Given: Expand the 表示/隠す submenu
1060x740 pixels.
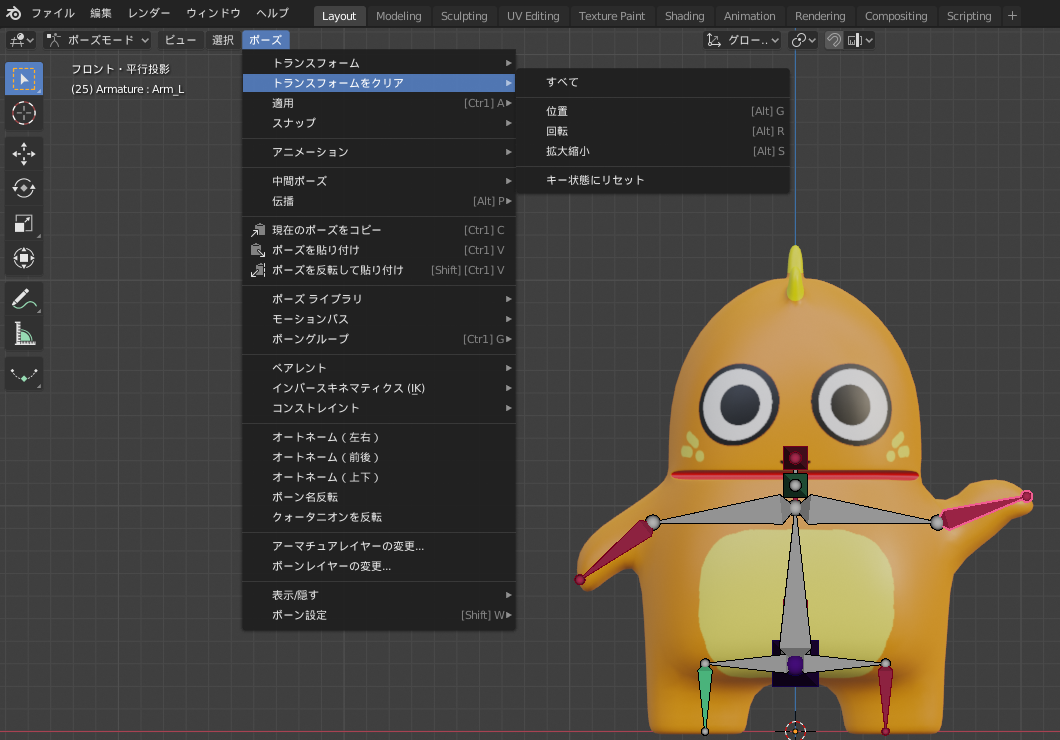Looking at the screenshot, I should (379, 595).
